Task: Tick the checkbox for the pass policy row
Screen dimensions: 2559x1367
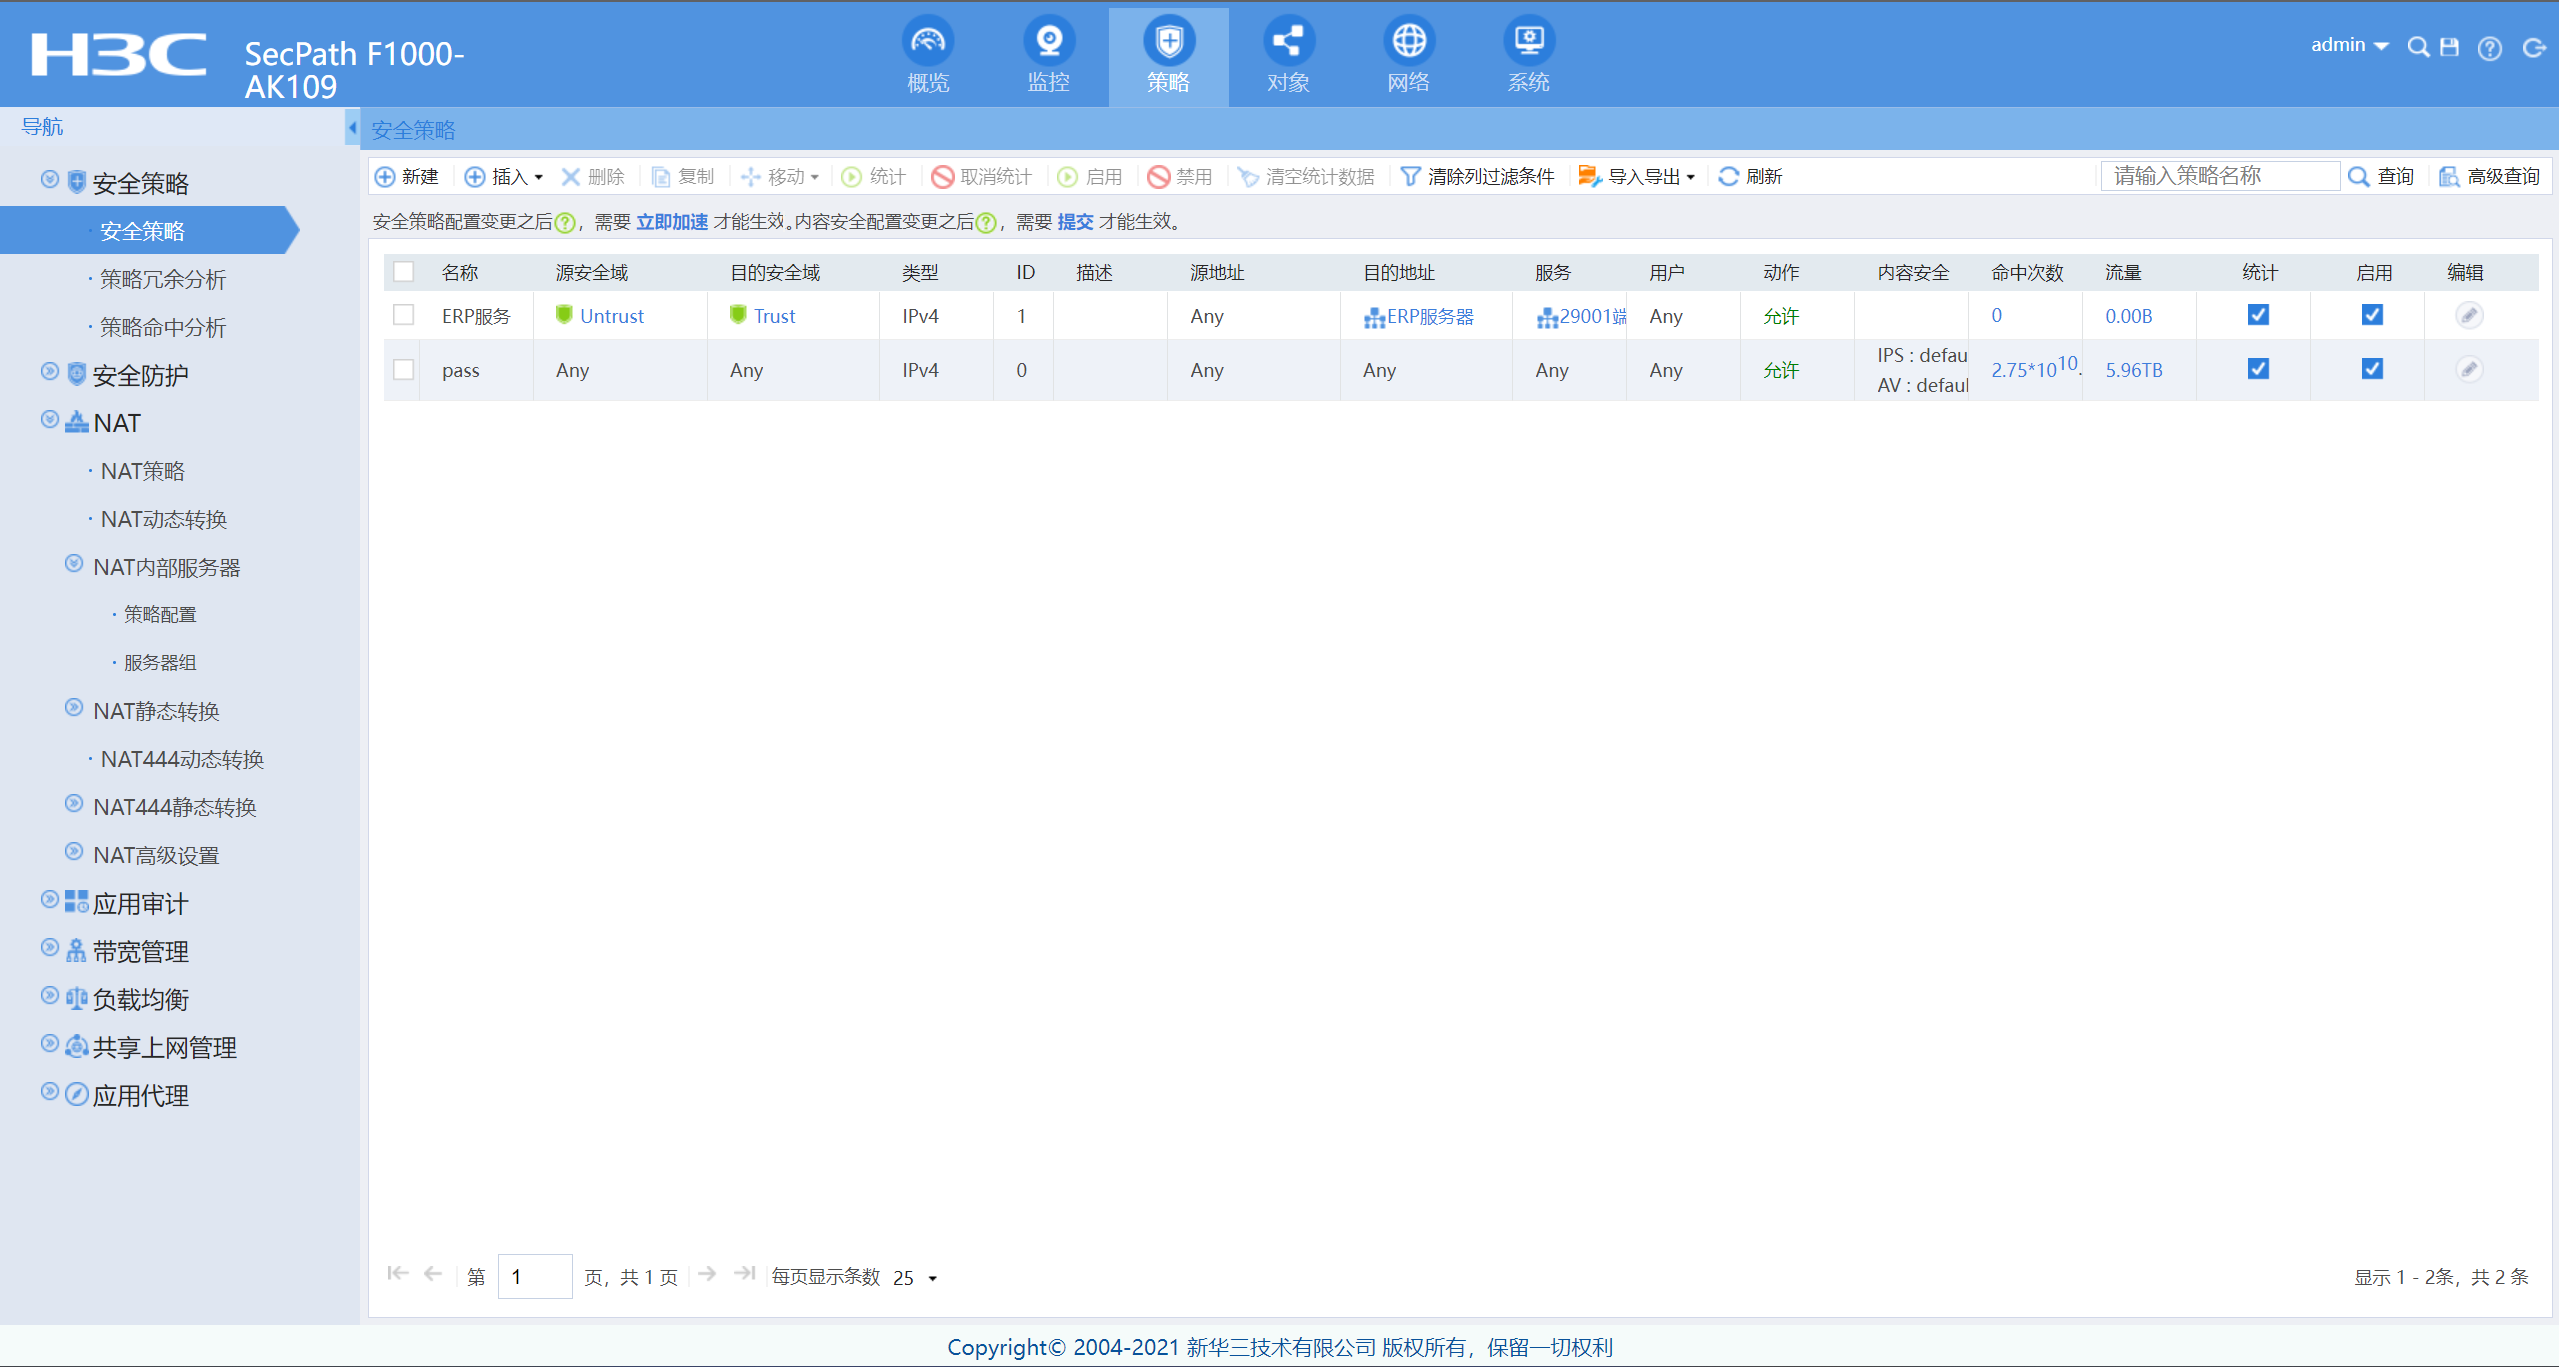Action: tap(403, 370)
